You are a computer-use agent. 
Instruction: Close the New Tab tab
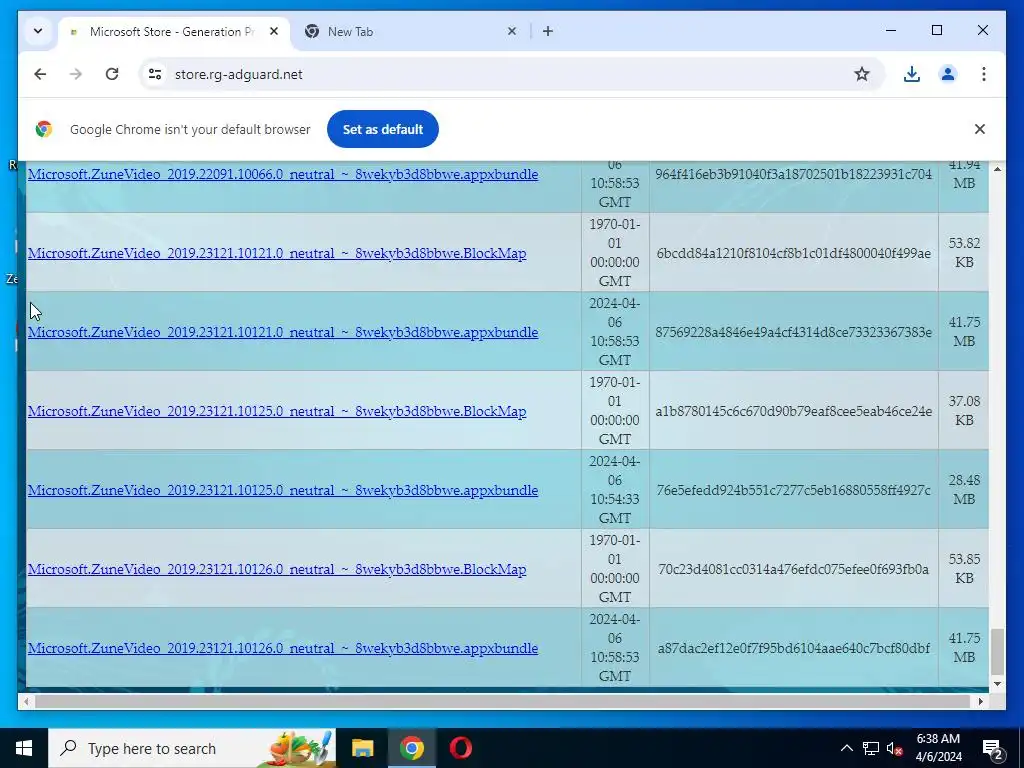tap(512, 31)
